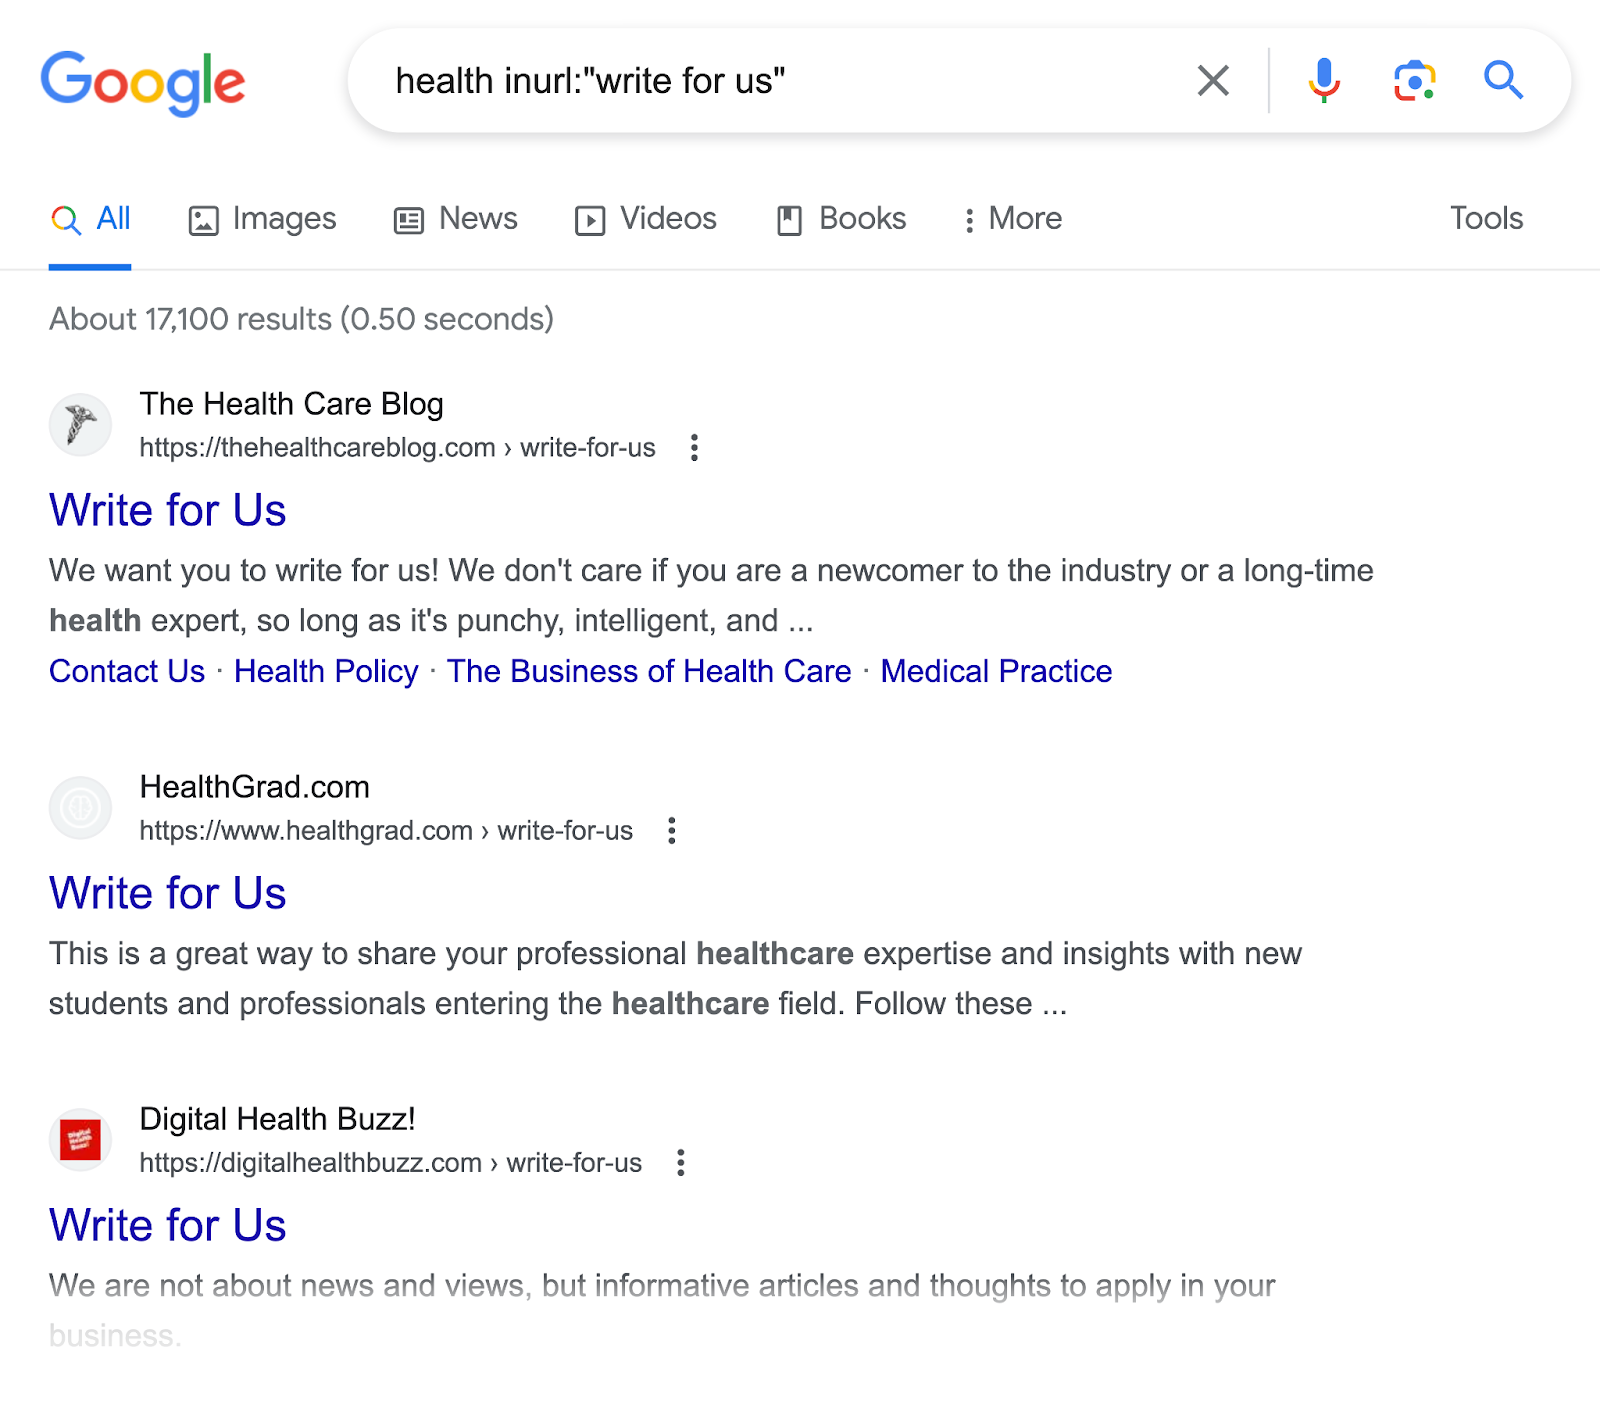Open the Contact Us sitelink
This screenshot has width=1600, height=1401.
coord(126,671)
